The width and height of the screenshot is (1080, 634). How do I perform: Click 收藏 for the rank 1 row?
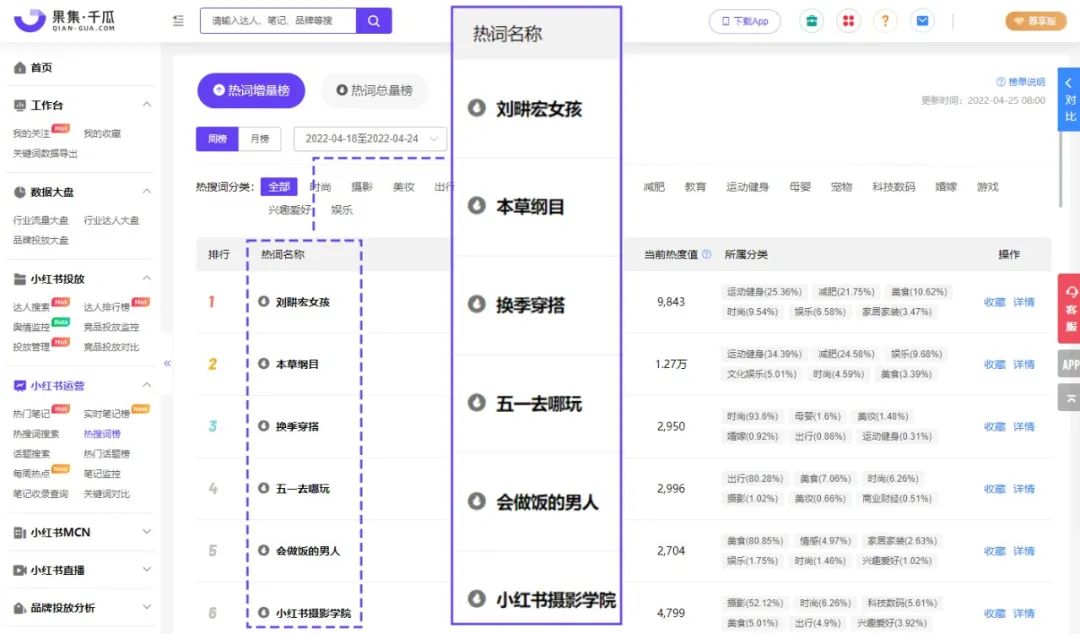point(995,302)
